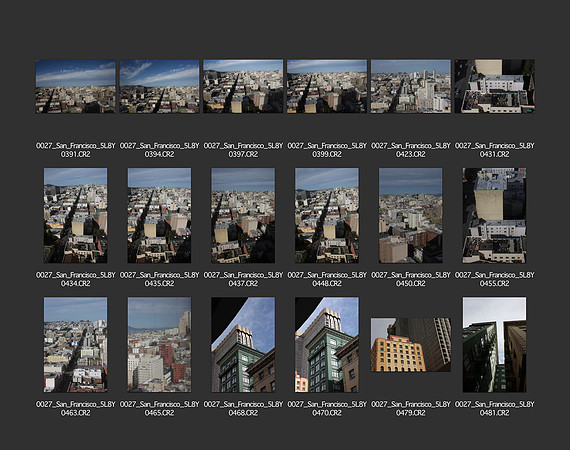The height and width of the screenshot is (450, 570).
Task: Click the file name ending 0470.CR2
Action: pos(327,409)
